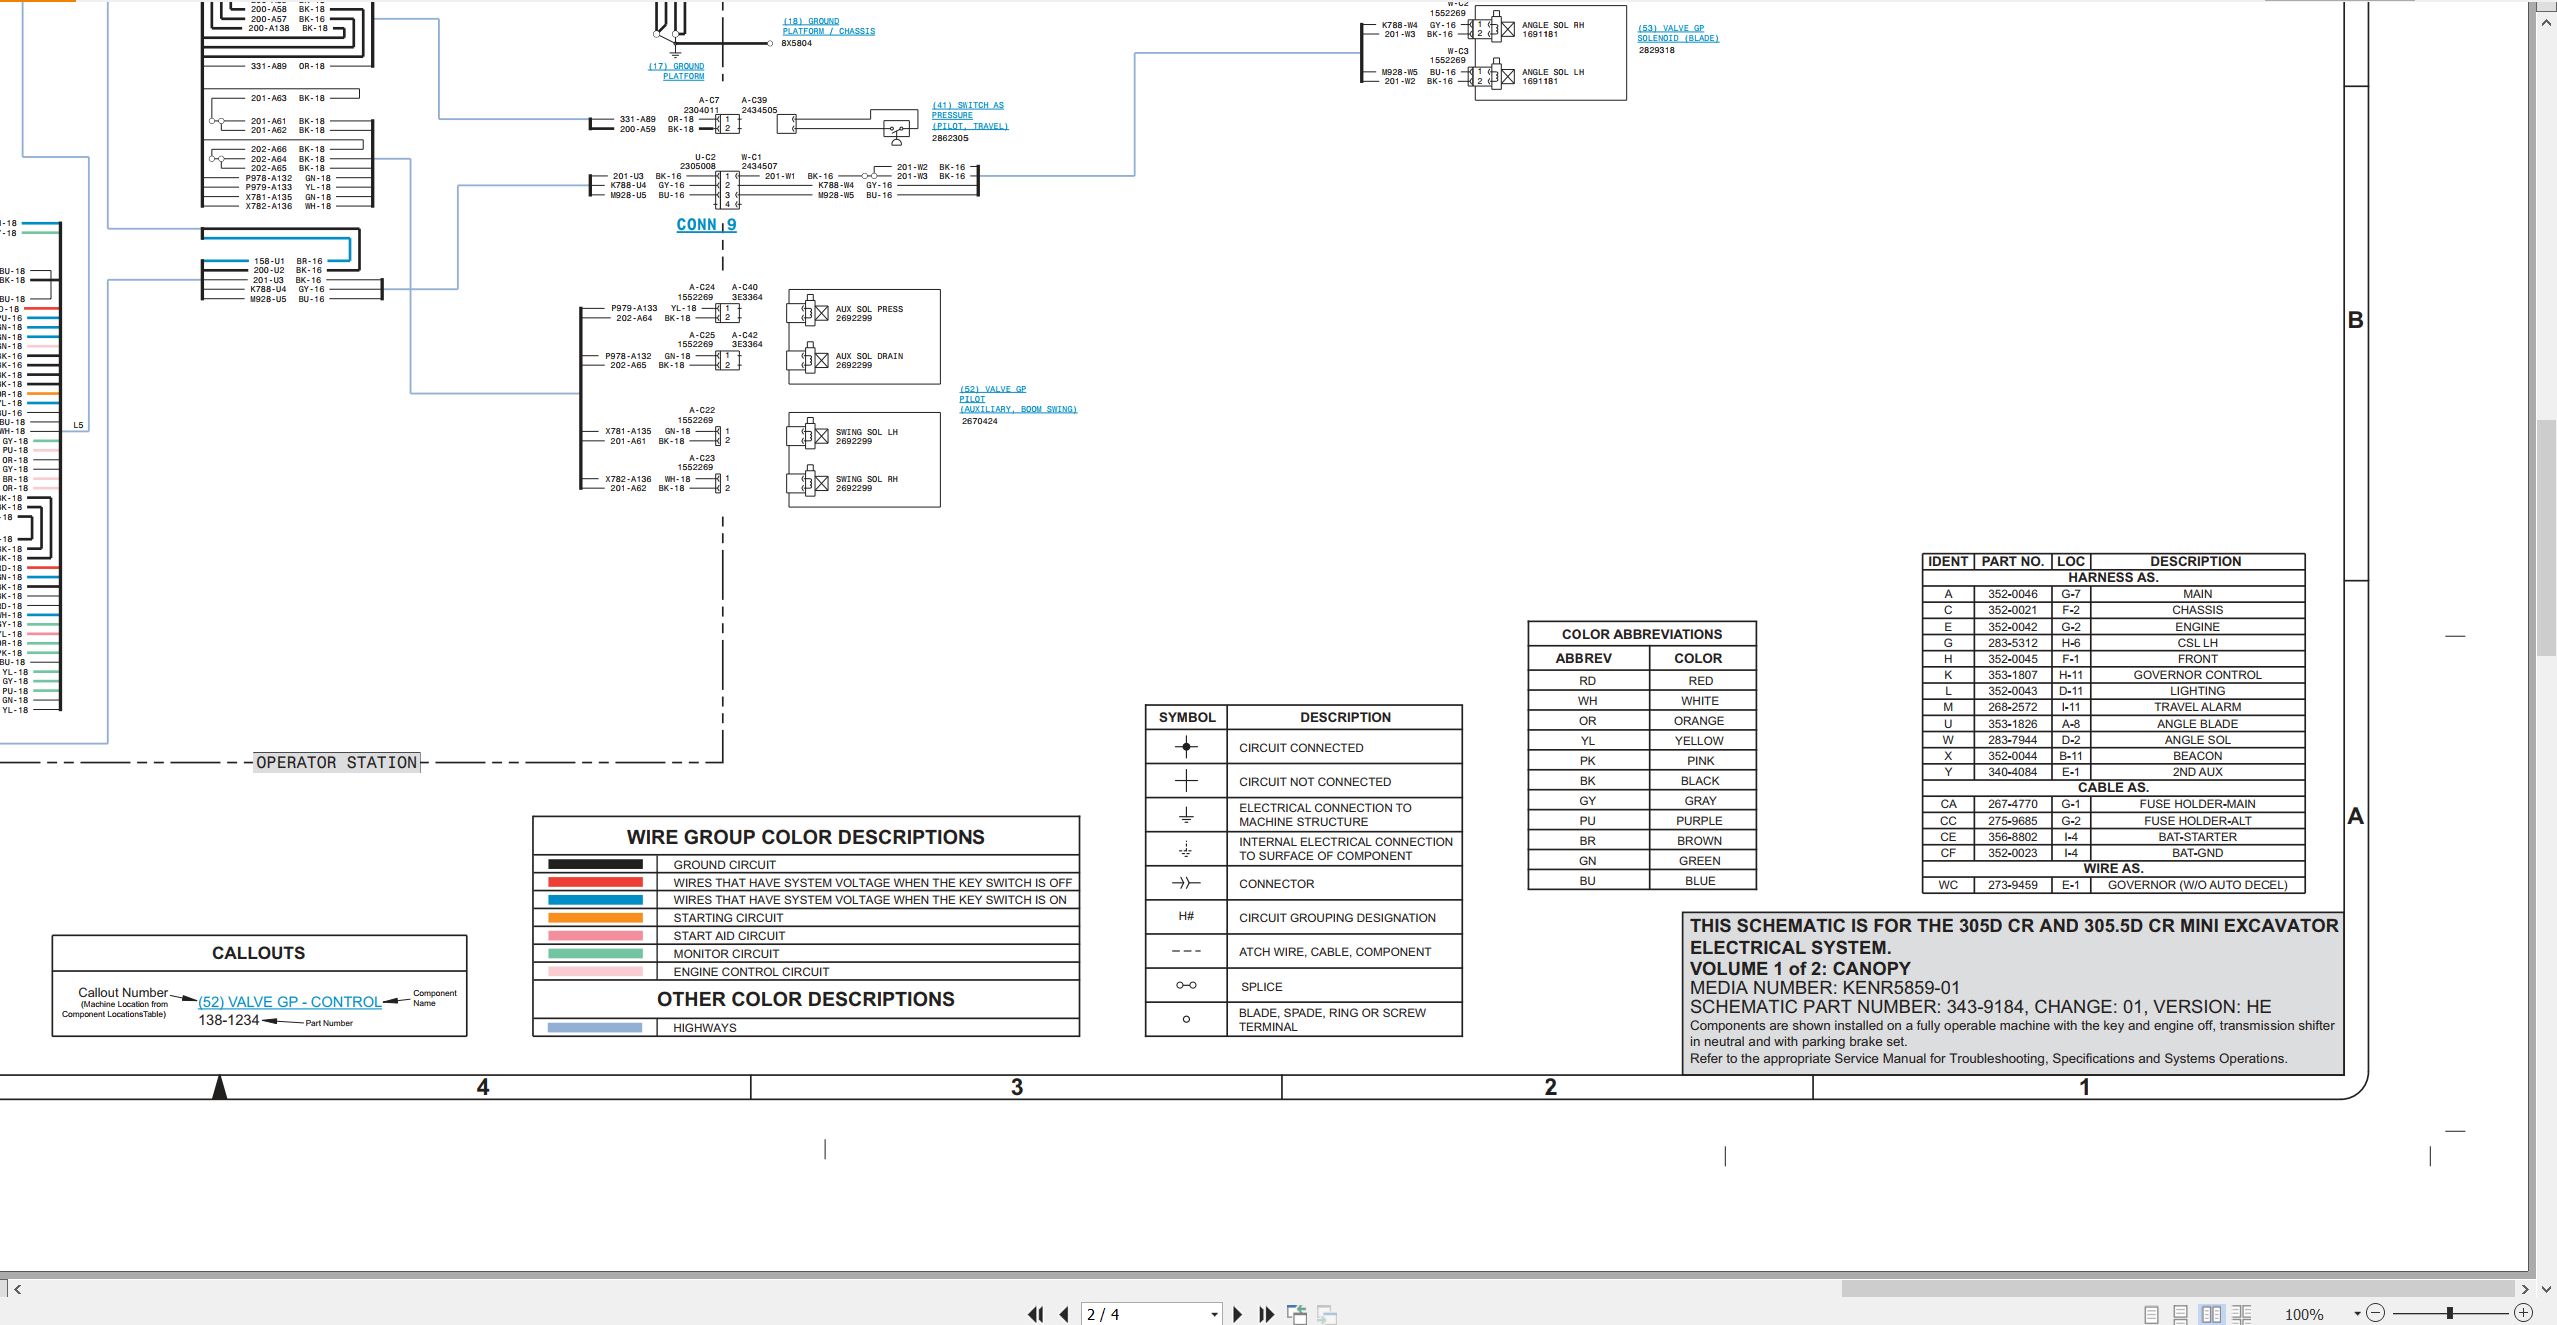Click the TRAVEL ALARM description cell

(x=2197, y=707)
